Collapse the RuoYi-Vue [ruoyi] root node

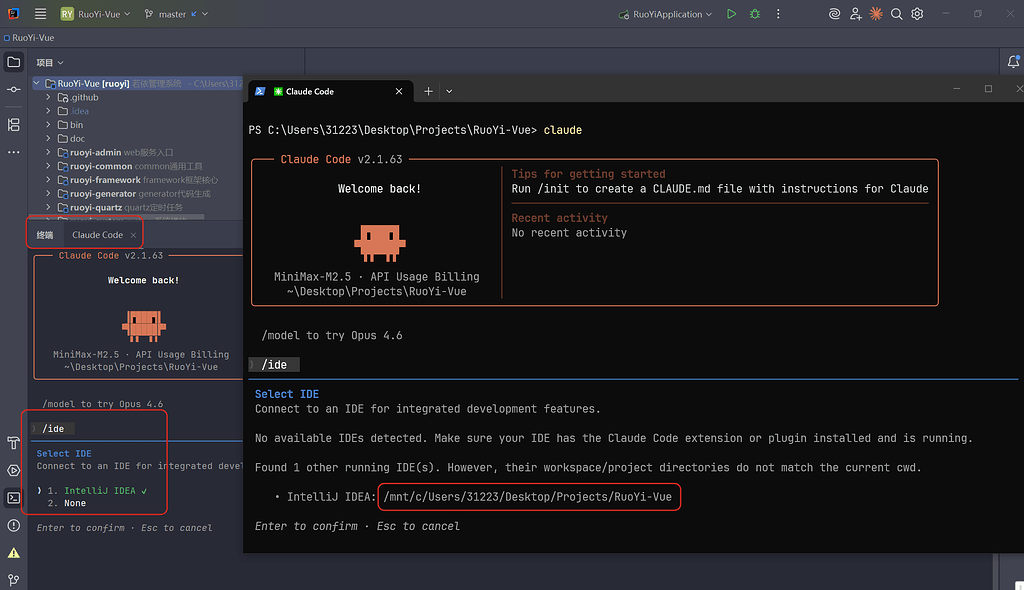coord(37,84)
